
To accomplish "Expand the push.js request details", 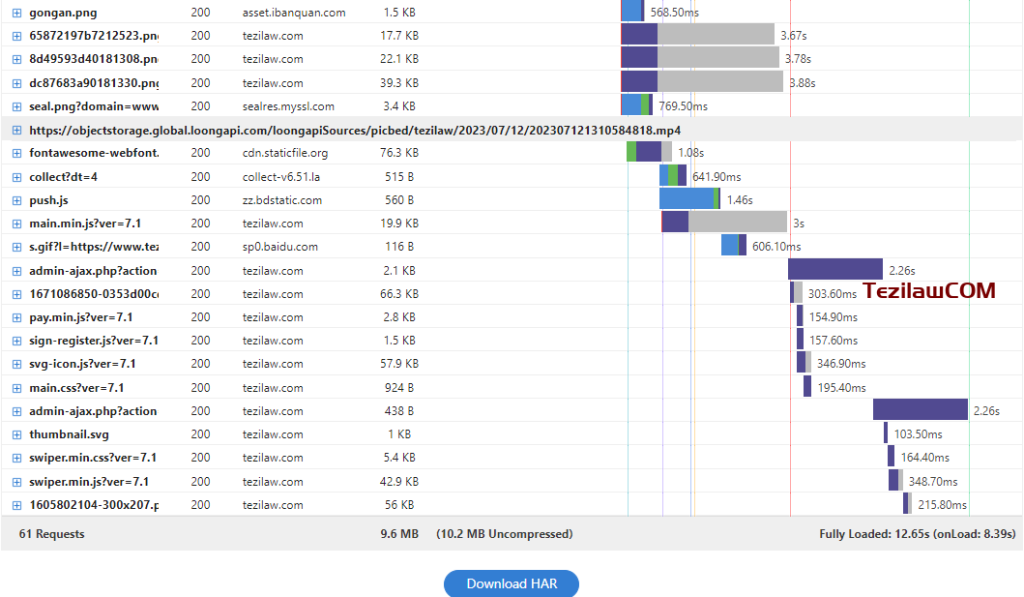I will coord(16,200).
